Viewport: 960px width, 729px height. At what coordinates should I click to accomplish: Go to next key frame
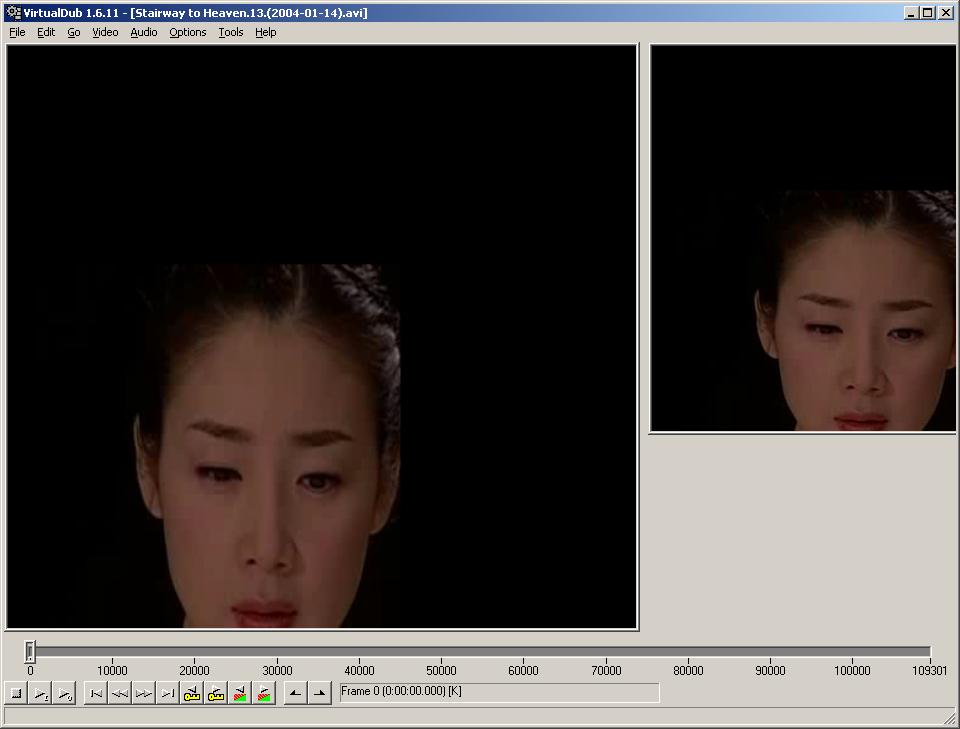[216, 693]
